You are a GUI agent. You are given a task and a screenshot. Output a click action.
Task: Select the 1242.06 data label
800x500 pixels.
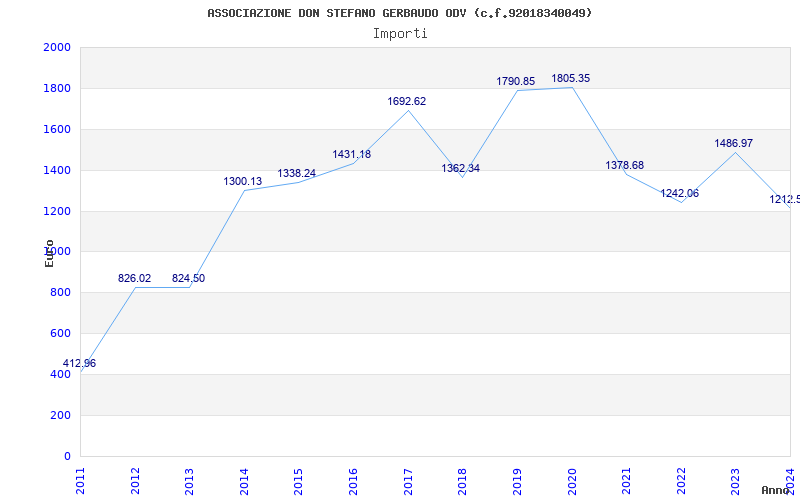click(680, 193)
